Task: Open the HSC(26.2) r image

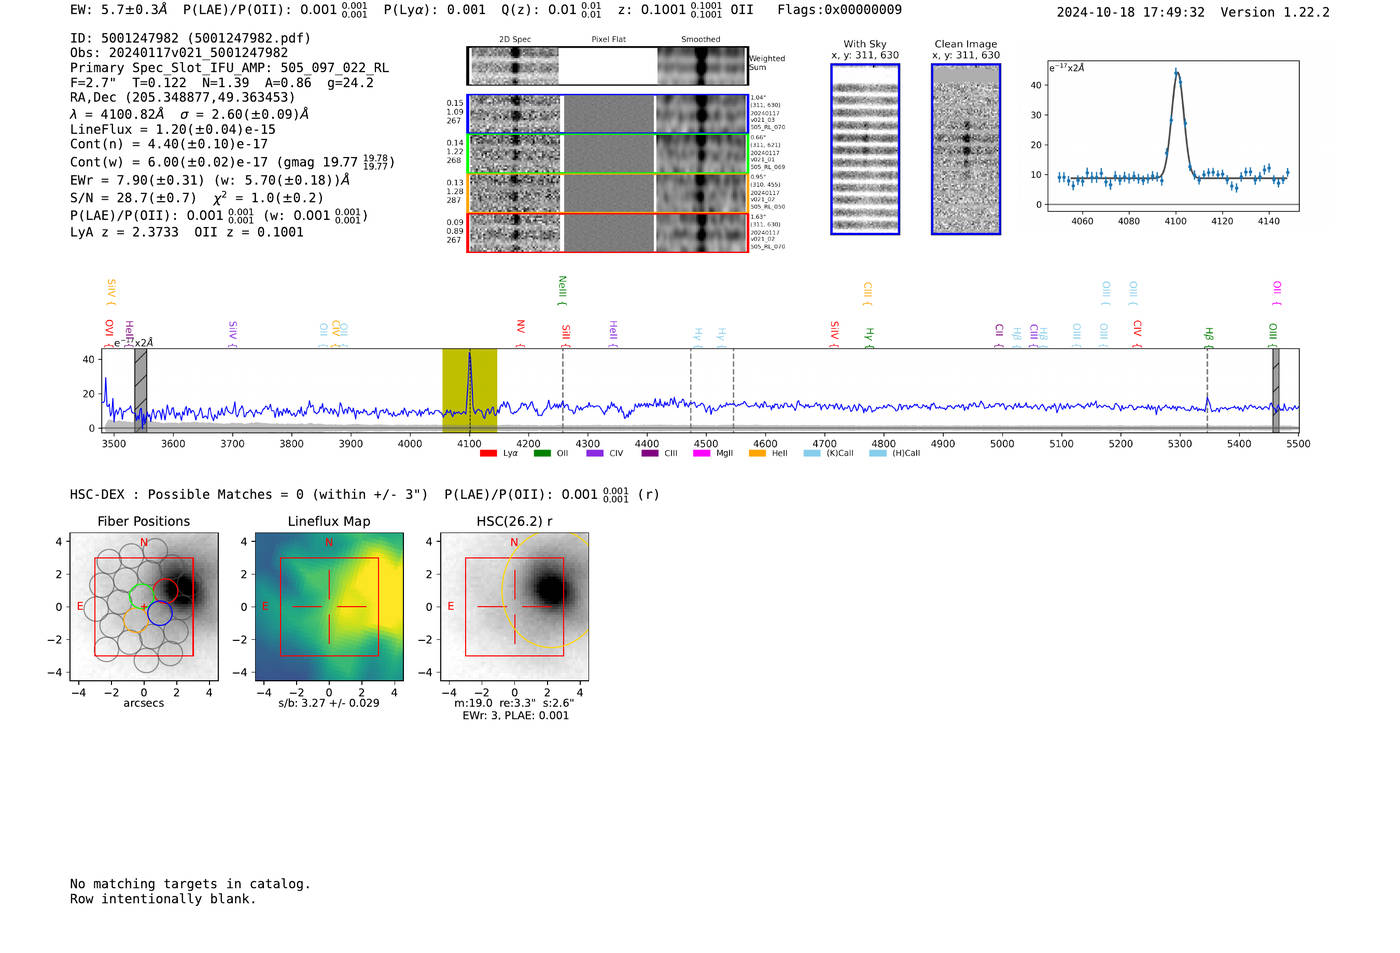Action: click(x=514, y=607)
